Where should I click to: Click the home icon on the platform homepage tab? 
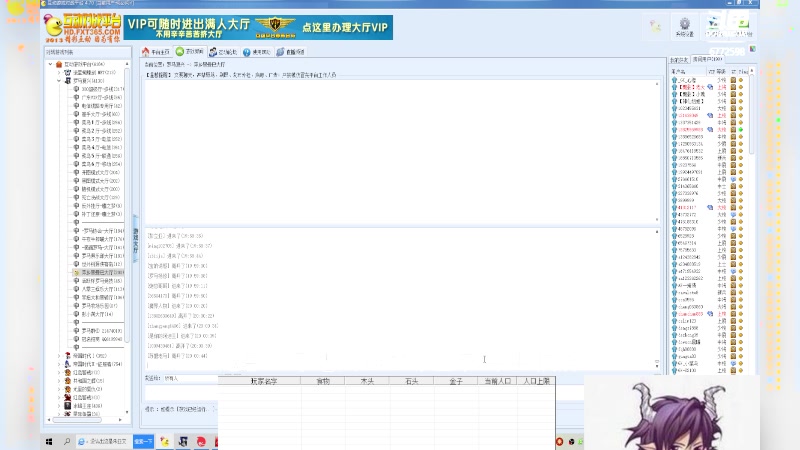click(146, 52)
